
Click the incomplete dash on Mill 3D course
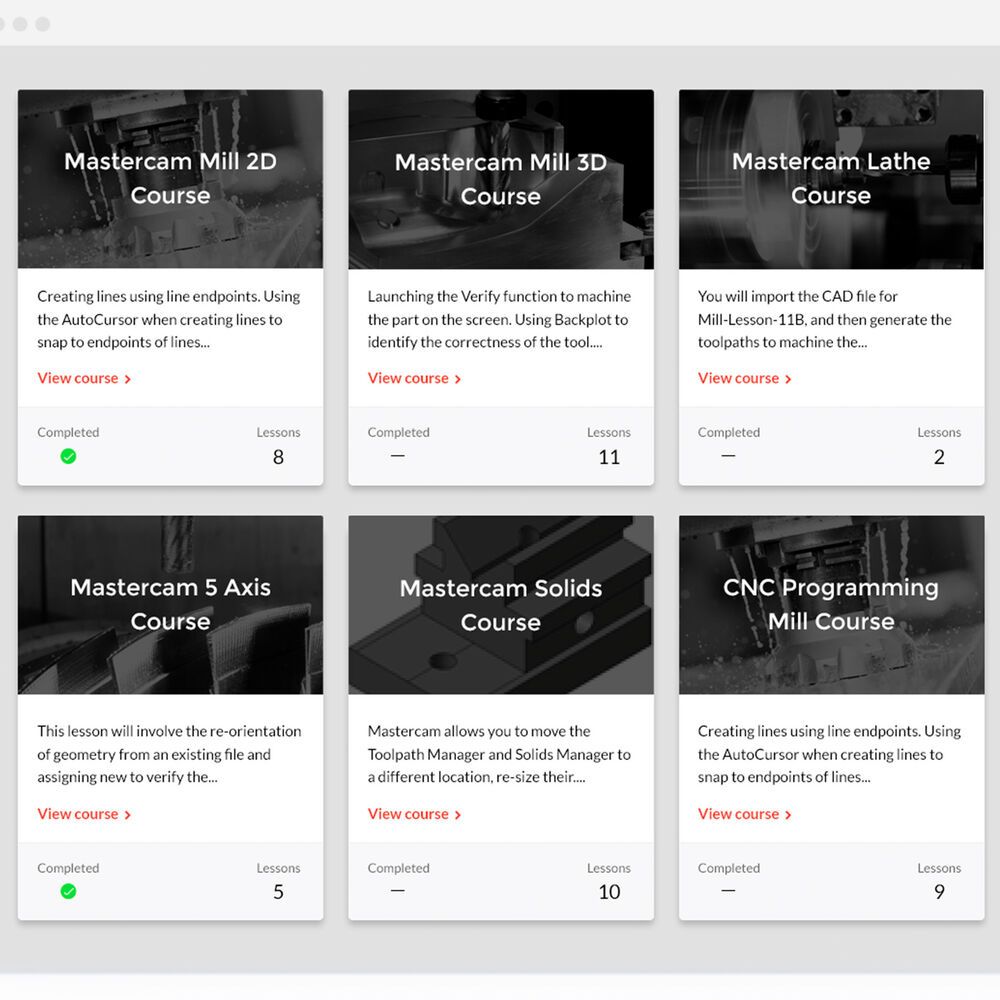tap(398, 456)
